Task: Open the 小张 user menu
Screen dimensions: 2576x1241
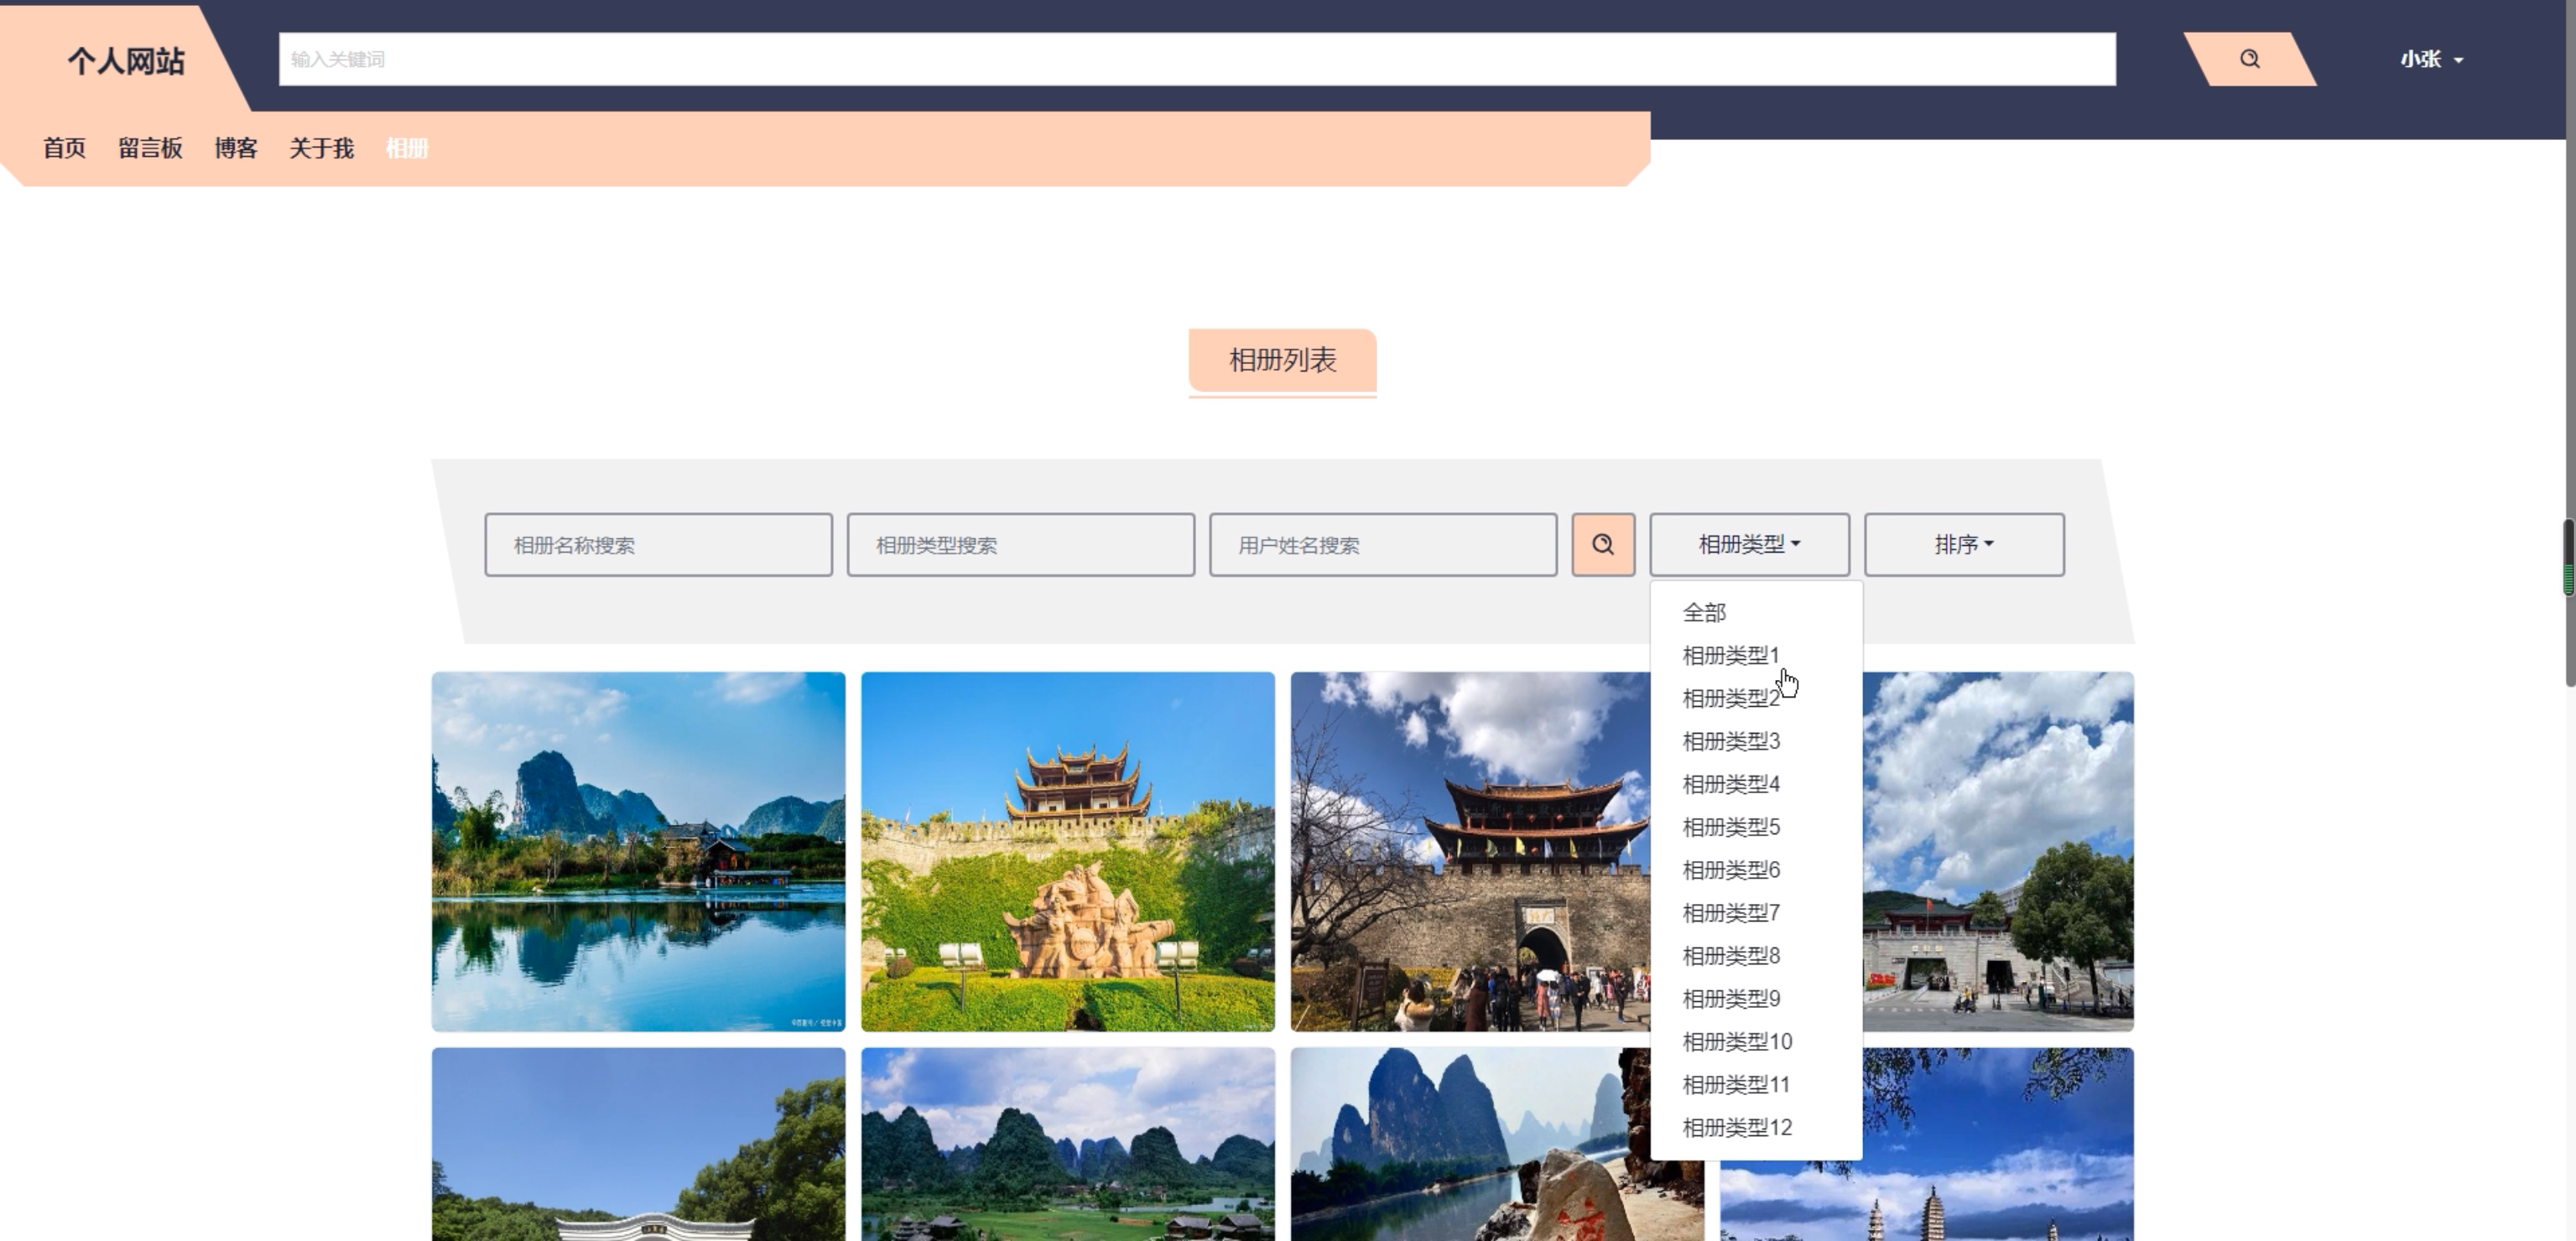Action: [x=2431, y=59]
